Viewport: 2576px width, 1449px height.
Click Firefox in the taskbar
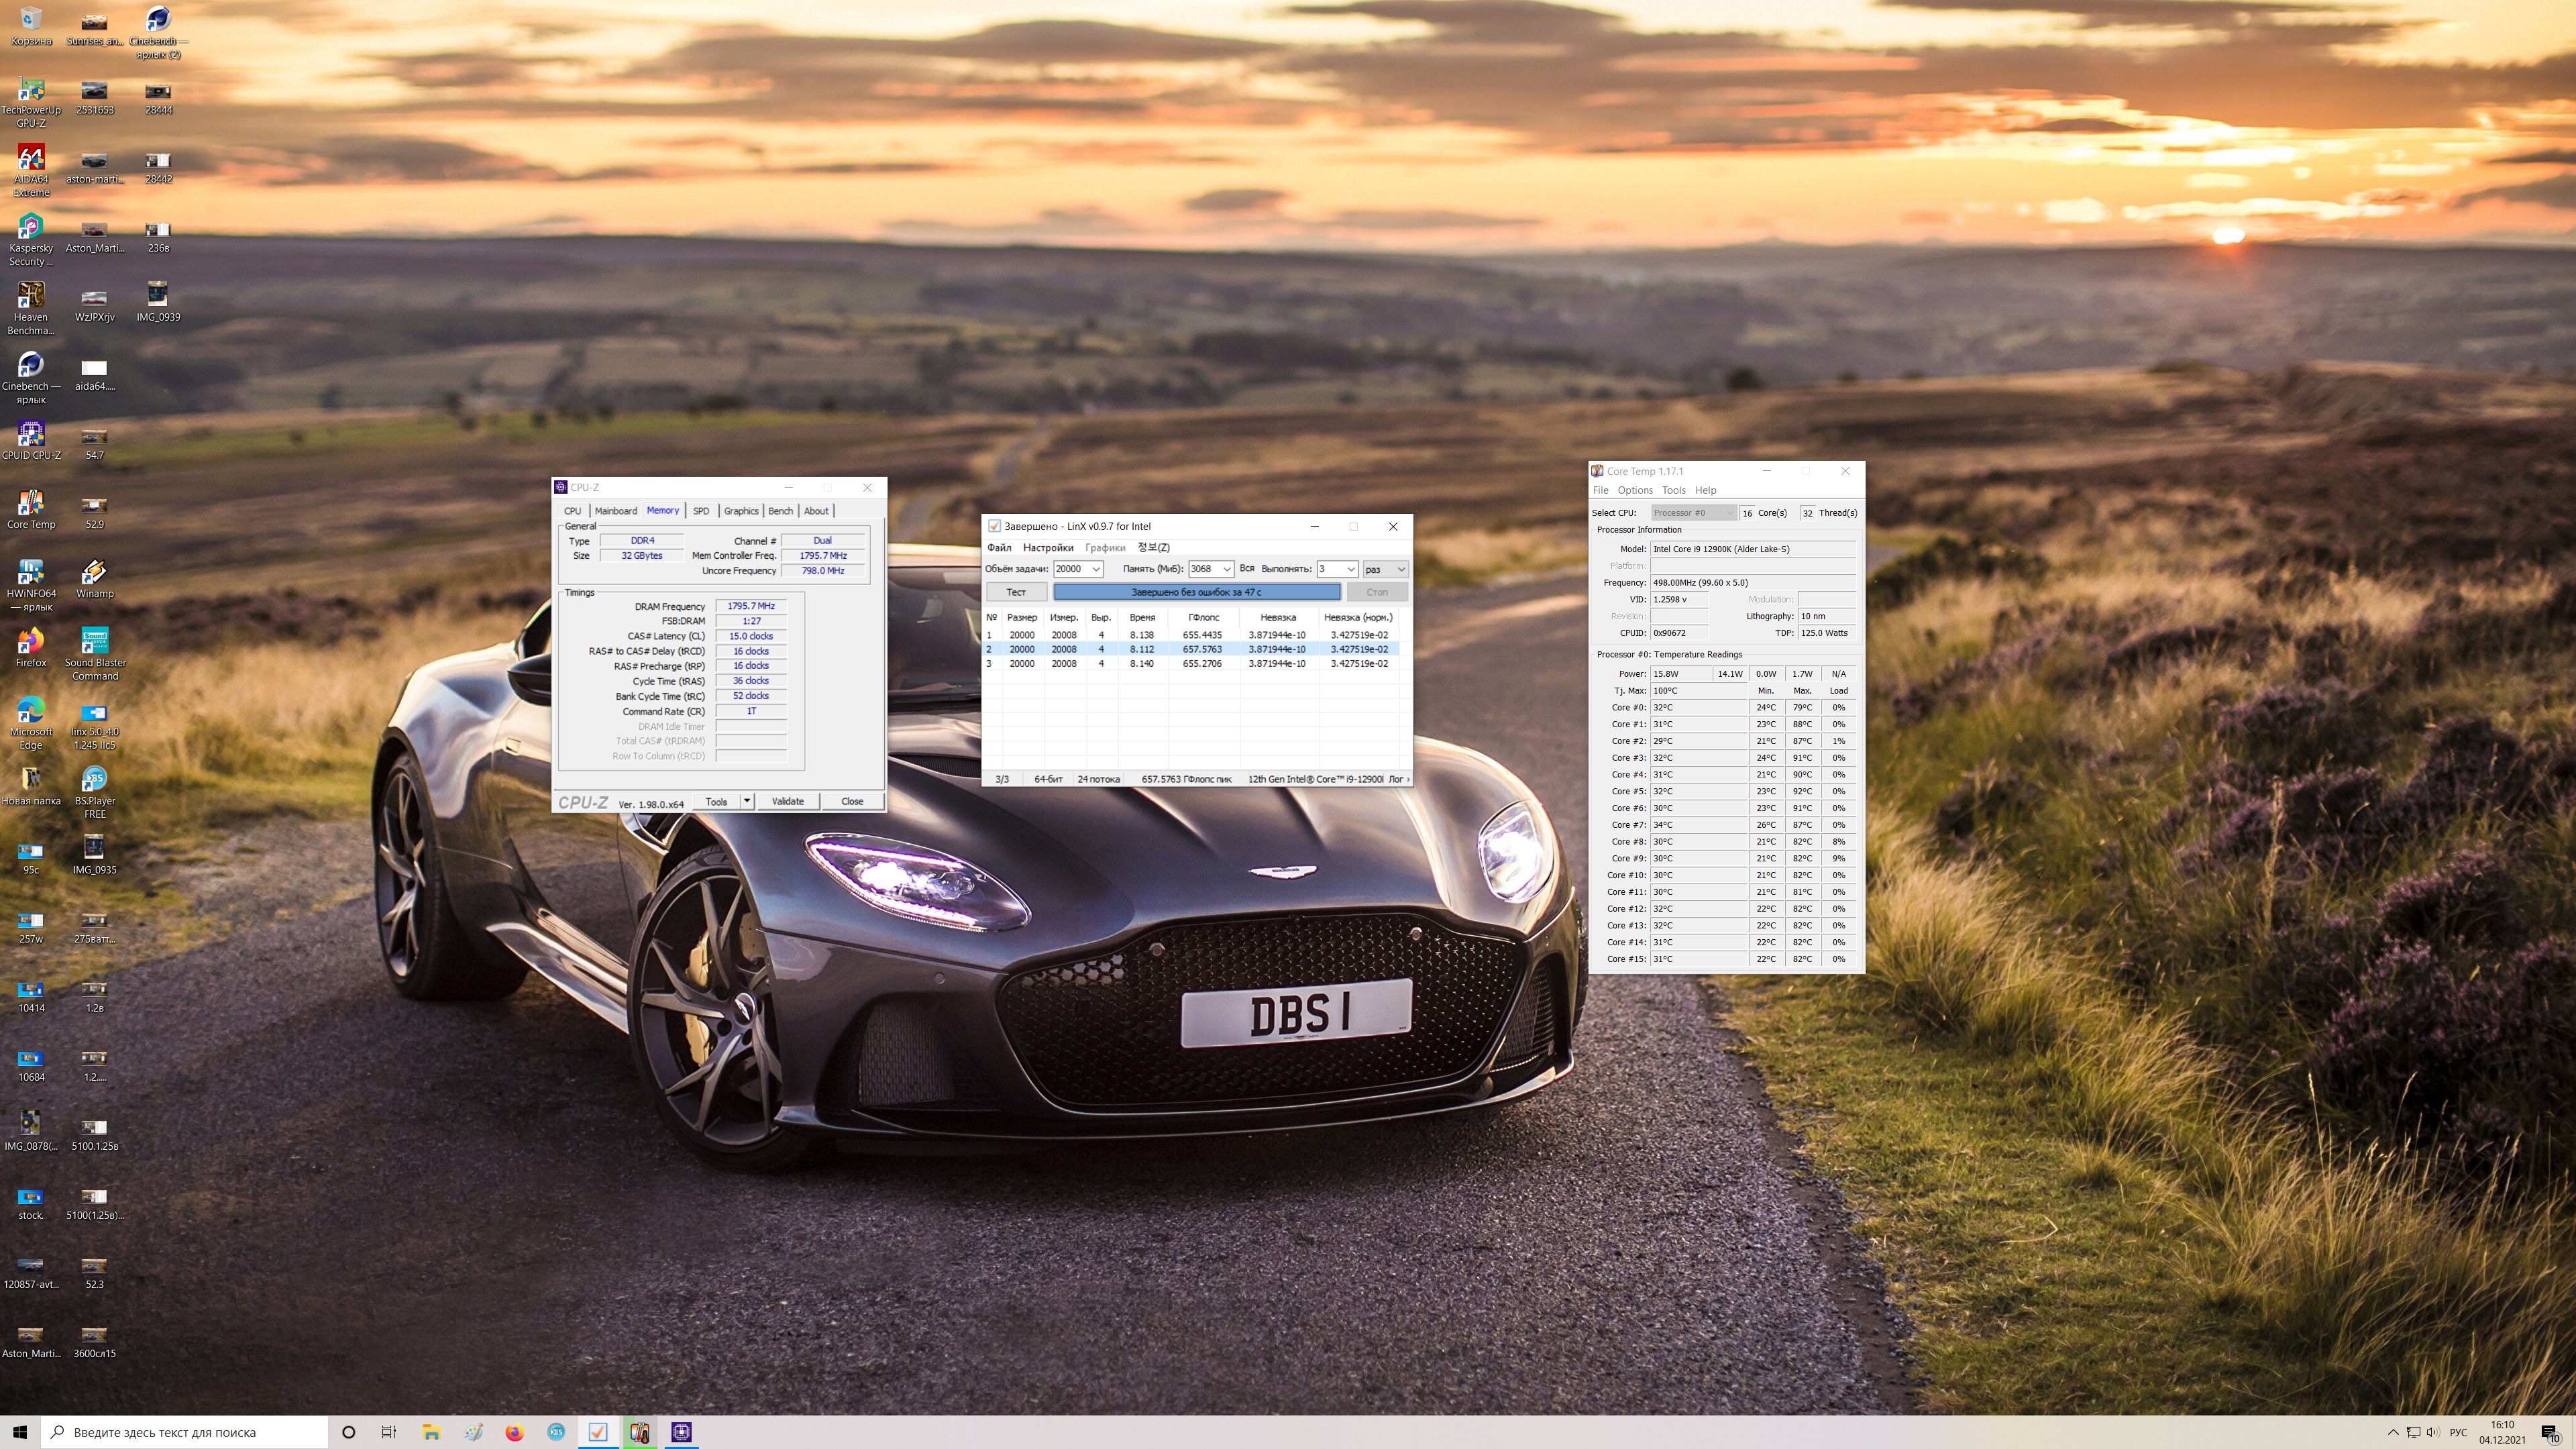514,1432
